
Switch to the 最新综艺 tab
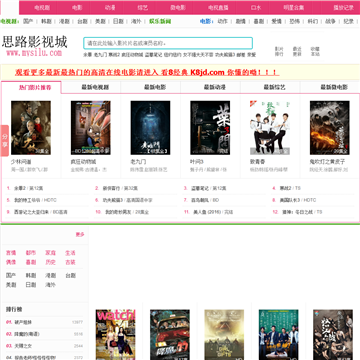point(275,87)
